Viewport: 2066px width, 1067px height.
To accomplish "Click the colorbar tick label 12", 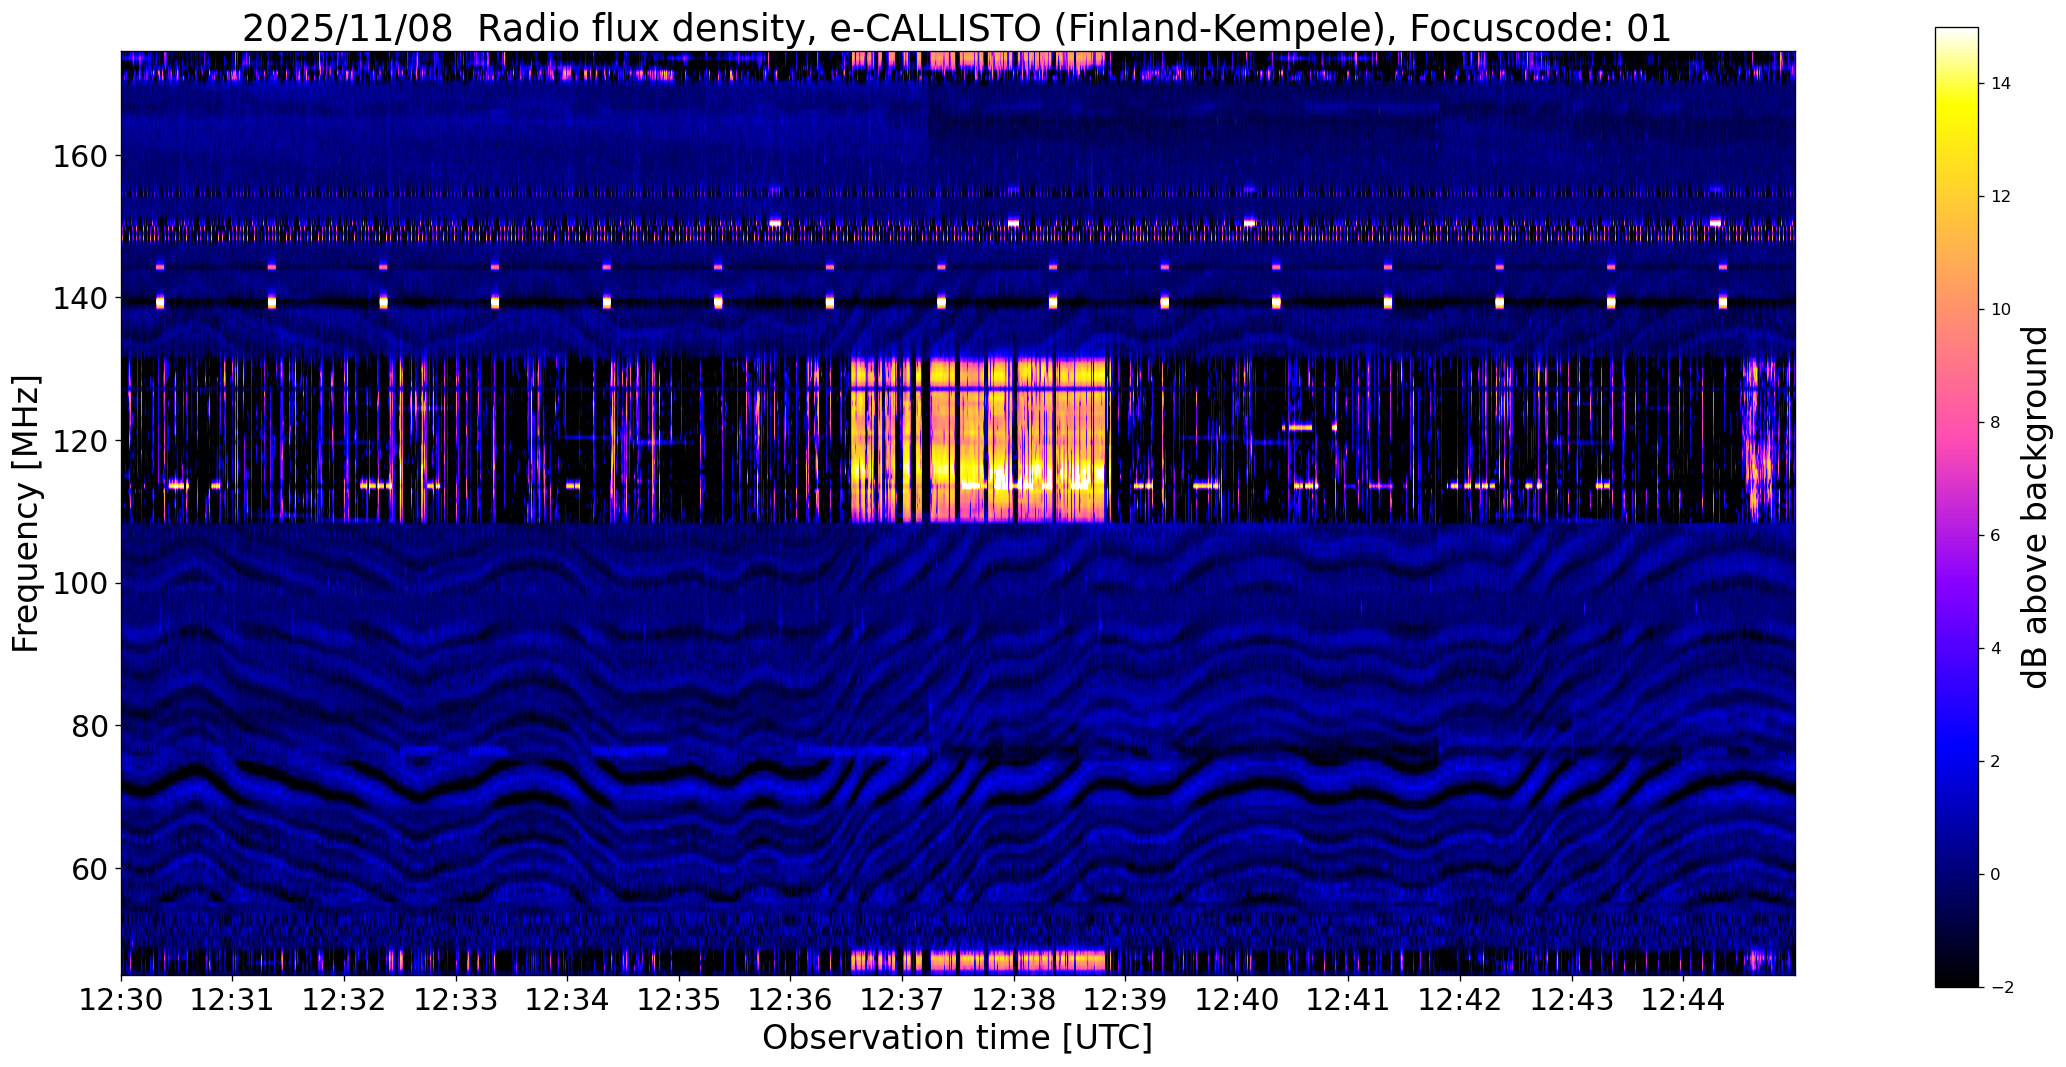I will pos(2001,197).
